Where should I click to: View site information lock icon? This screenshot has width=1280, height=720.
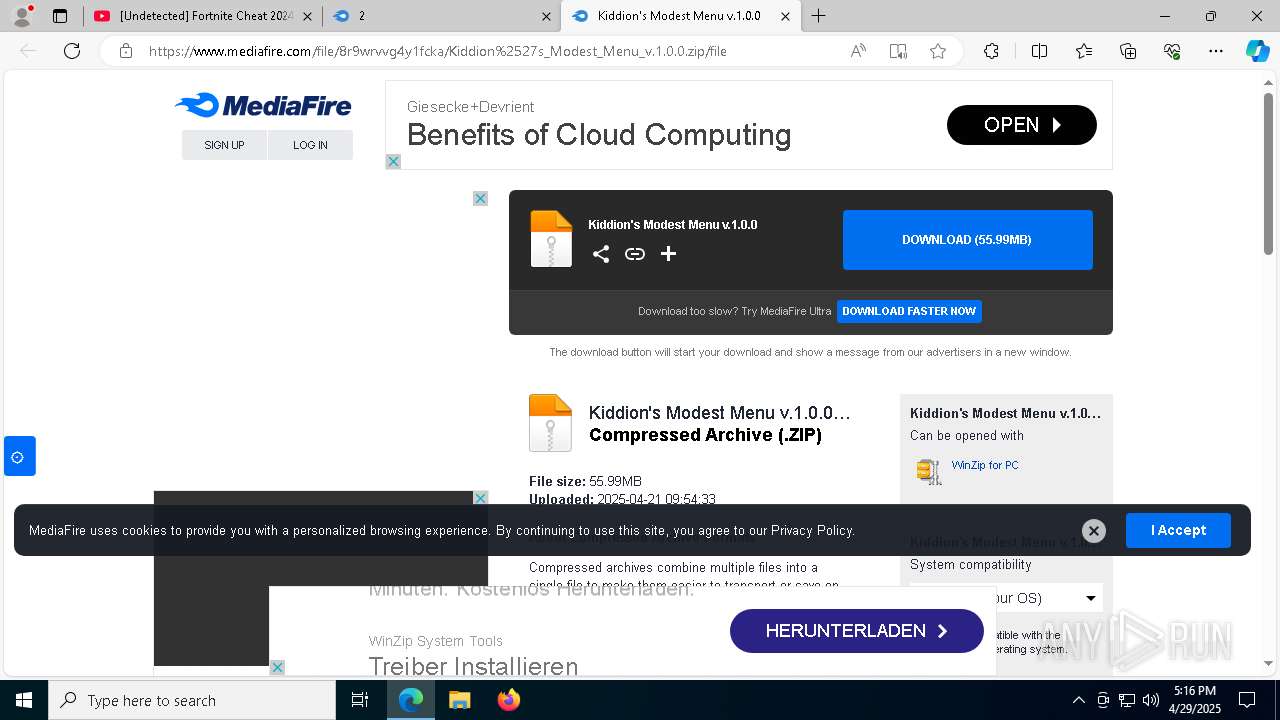click(x=126, y=51)
